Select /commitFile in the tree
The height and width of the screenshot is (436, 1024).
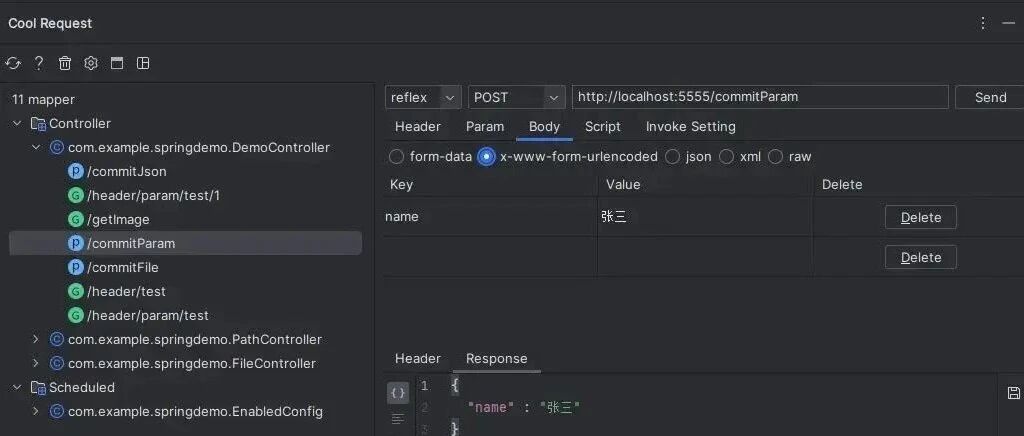[123, 268]
